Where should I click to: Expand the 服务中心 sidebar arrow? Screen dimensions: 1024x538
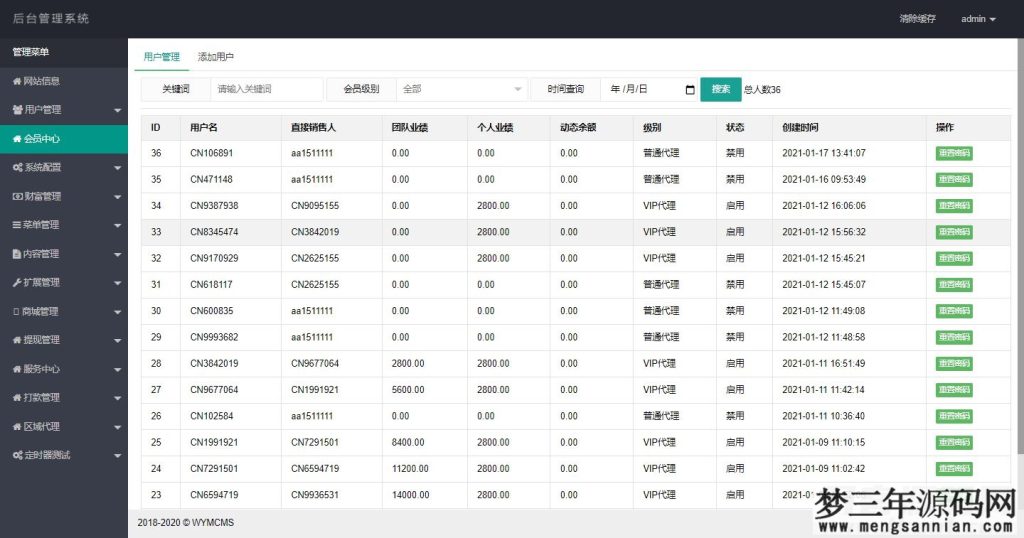[x=118, y=370]
